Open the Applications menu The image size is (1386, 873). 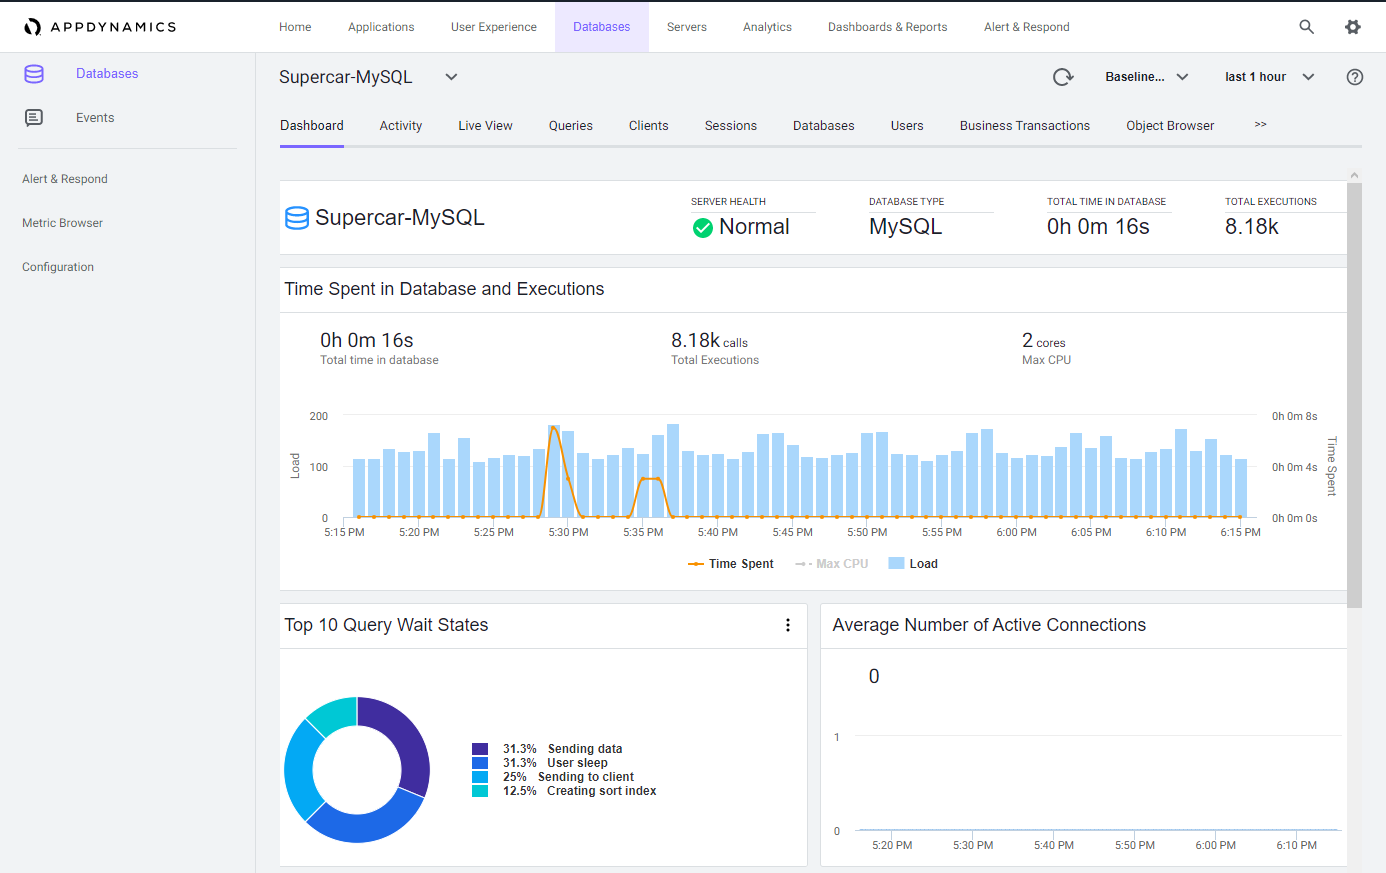(x=381, y=27)
